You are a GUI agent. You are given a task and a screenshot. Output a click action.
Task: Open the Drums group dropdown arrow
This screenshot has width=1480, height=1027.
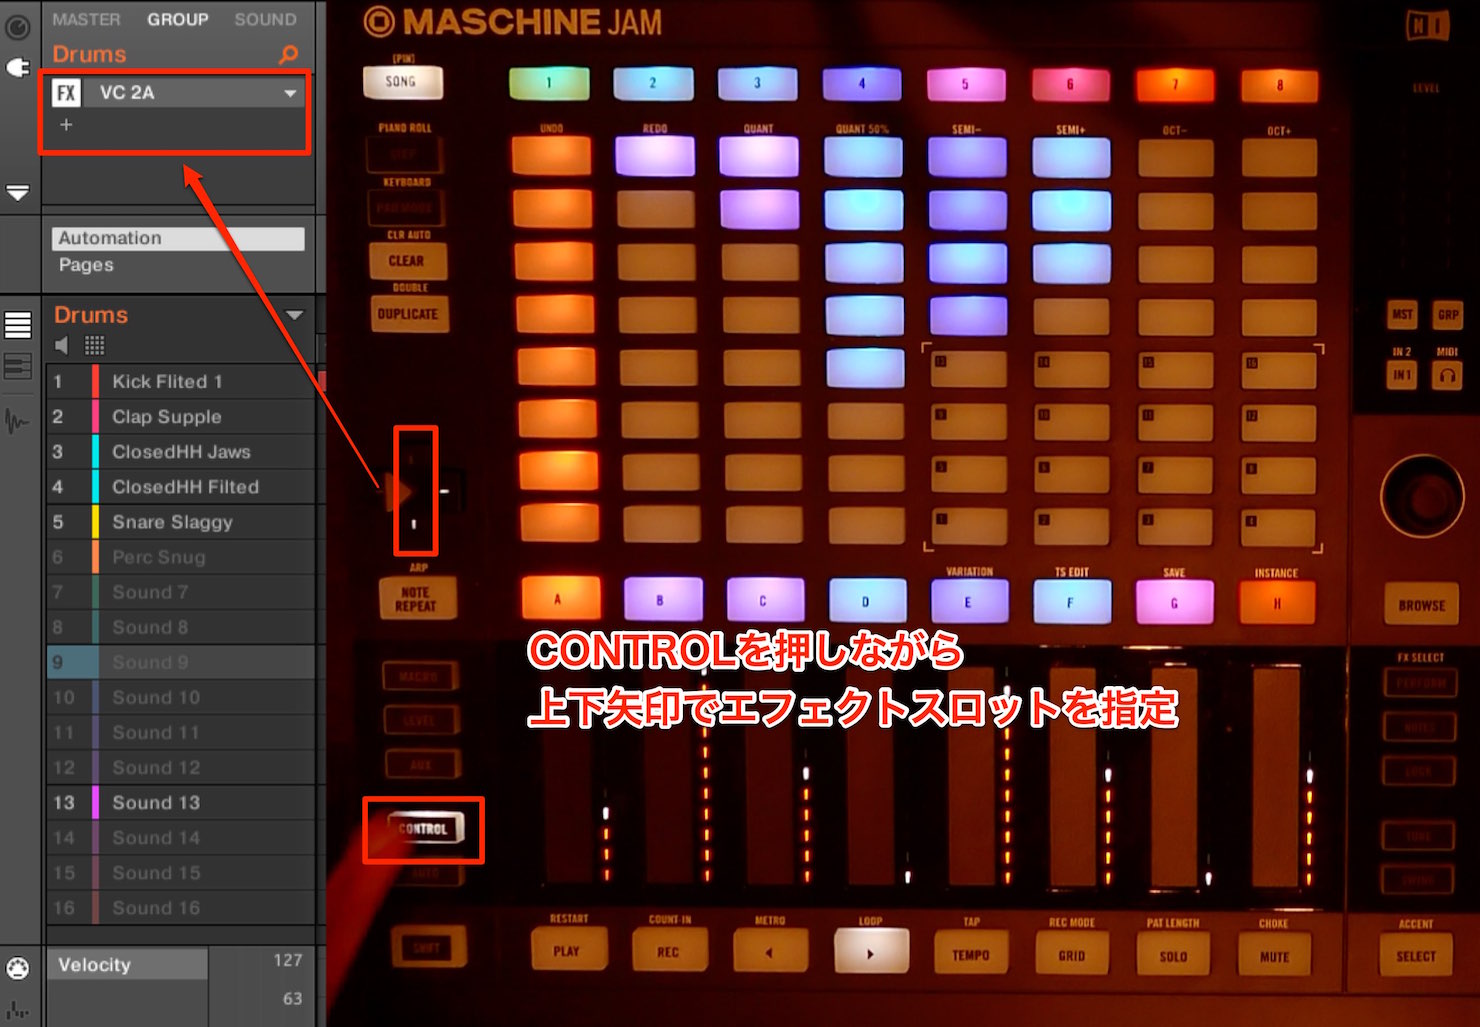(x=295, y=315)
